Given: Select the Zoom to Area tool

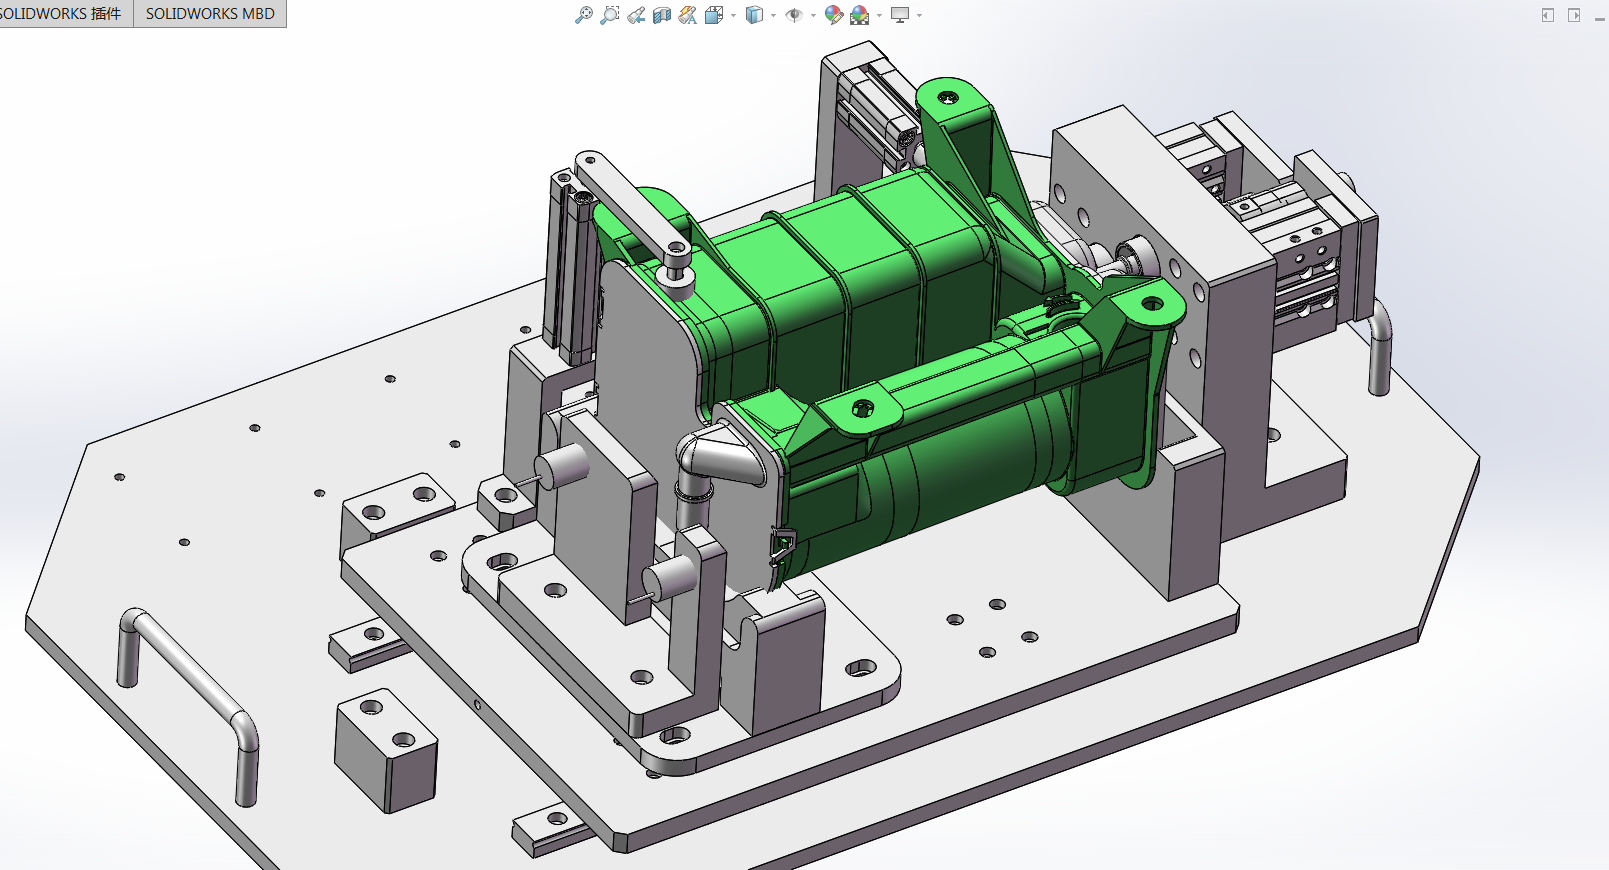Looking at the screenshot, I should click(x=610, y=15).
